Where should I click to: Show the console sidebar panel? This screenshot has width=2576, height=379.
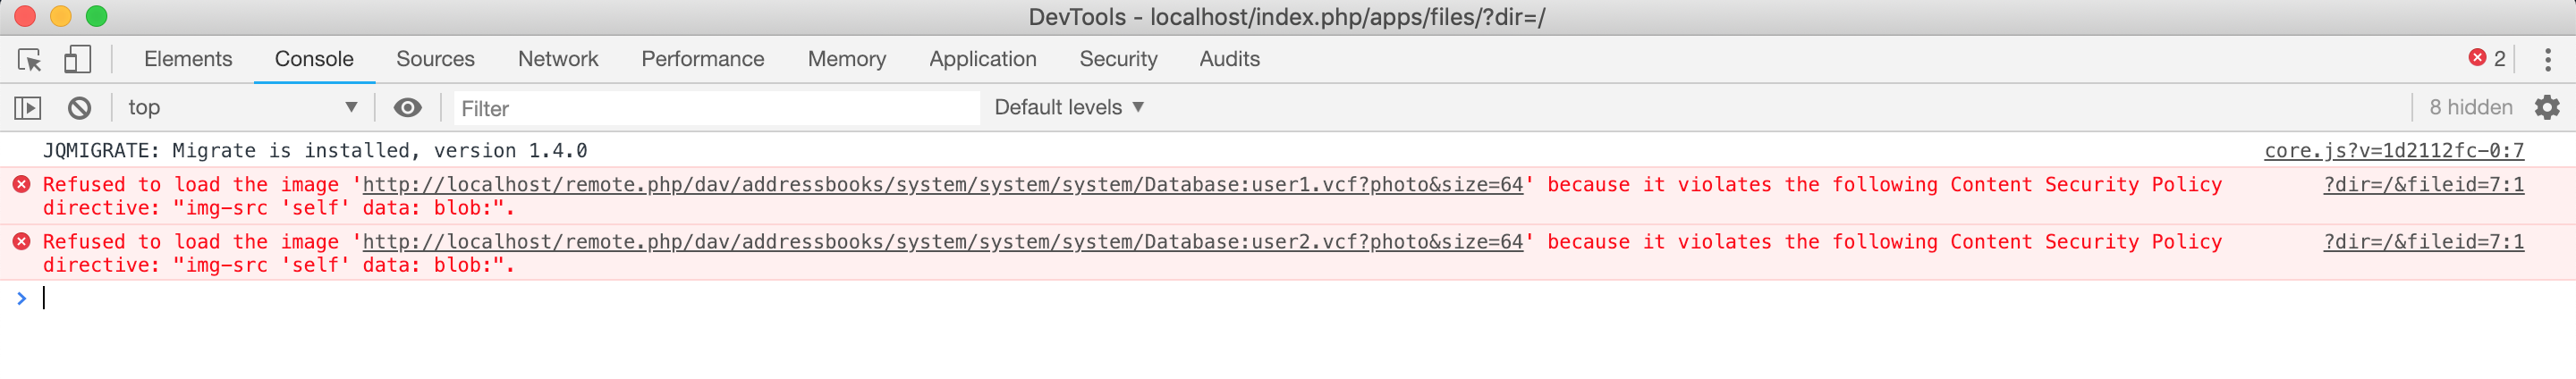pos(28,108)
